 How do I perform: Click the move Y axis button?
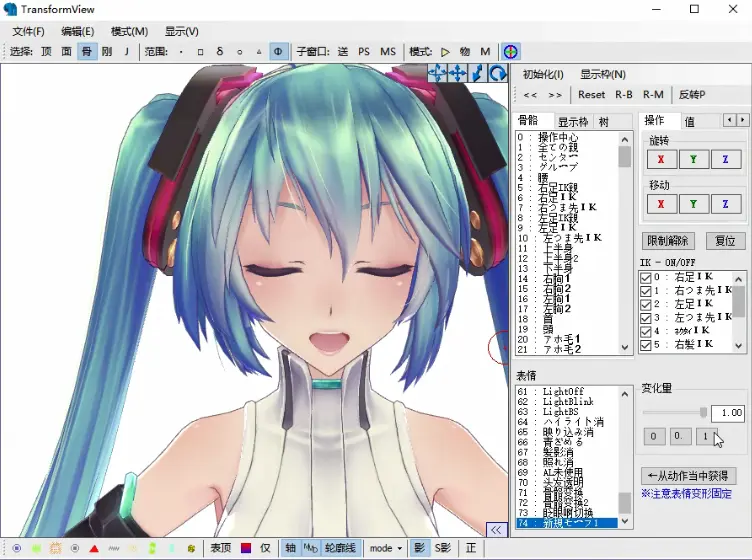point(693,204)
